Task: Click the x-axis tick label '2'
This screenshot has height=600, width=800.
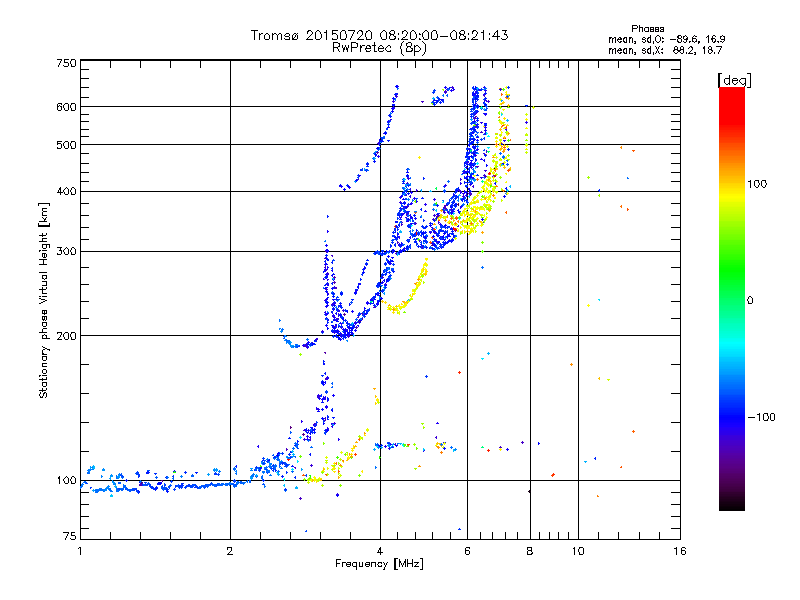Action: click(x=230, y=551)
